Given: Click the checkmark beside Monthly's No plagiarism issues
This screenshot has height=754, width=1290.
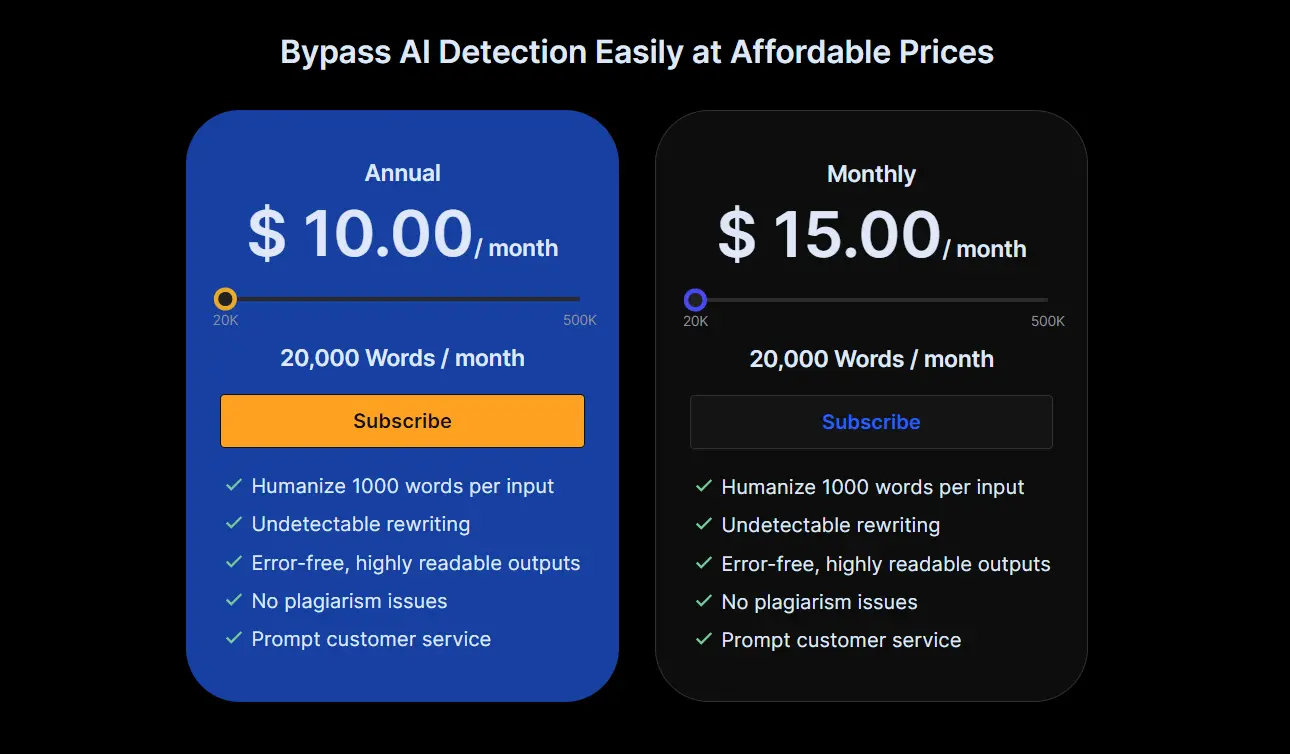Looking at the screenshot, I should coord(702,602).
